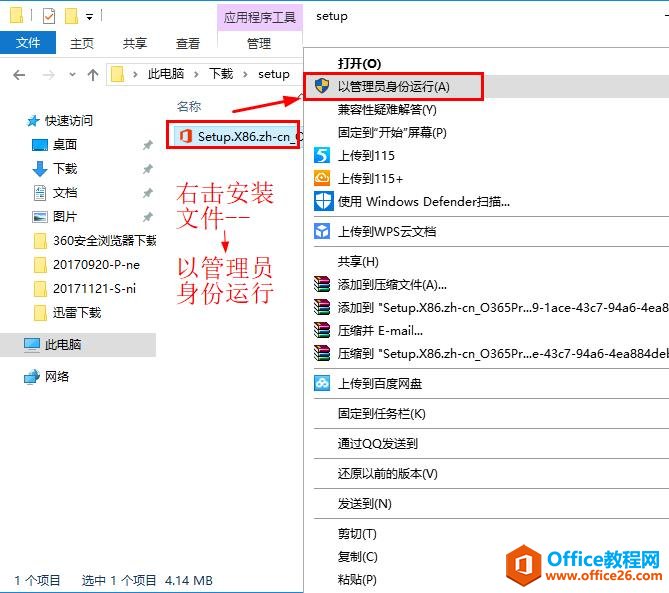Image resolution: width=669 pixels, height=593 pixels.
Task: Choose 打开(O) from context menu
Action: [359, 64]
